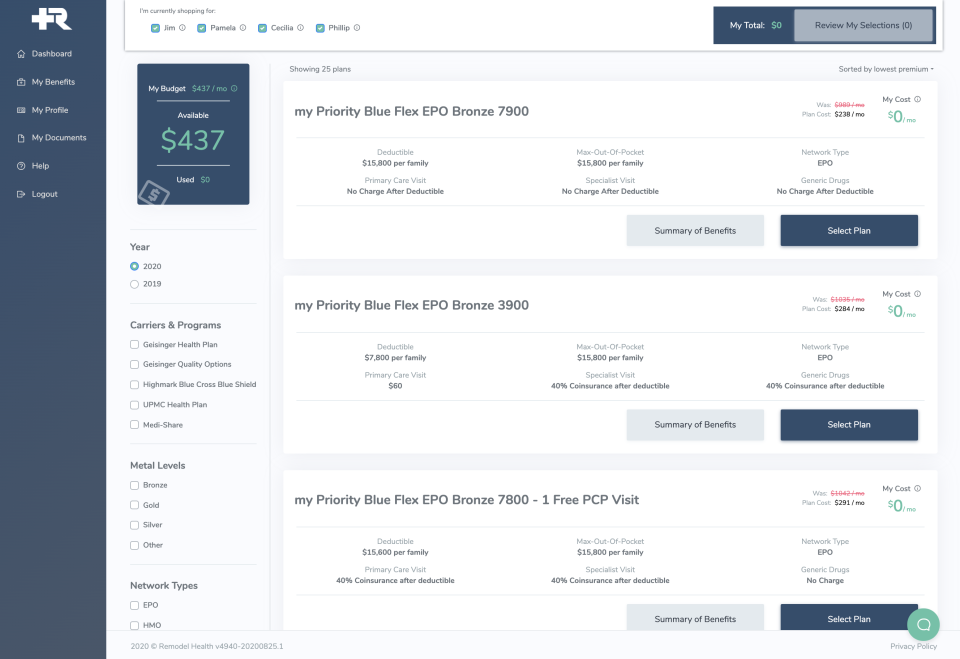Select Plan for Bronze 7800 Free PCP

tap(849, 617)
